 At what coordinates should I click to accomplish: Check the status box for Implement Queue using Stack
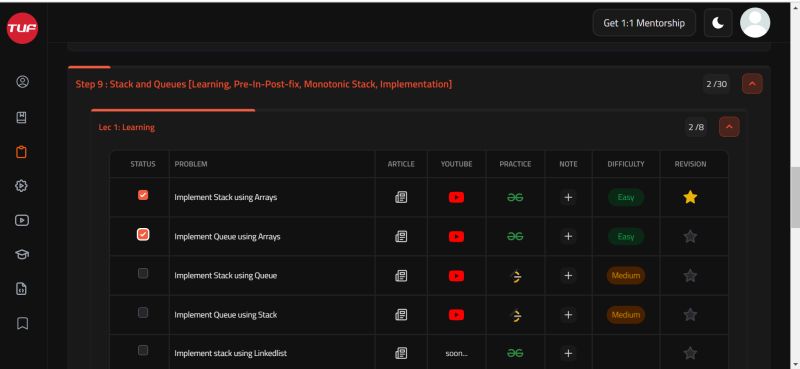[143, 312]
